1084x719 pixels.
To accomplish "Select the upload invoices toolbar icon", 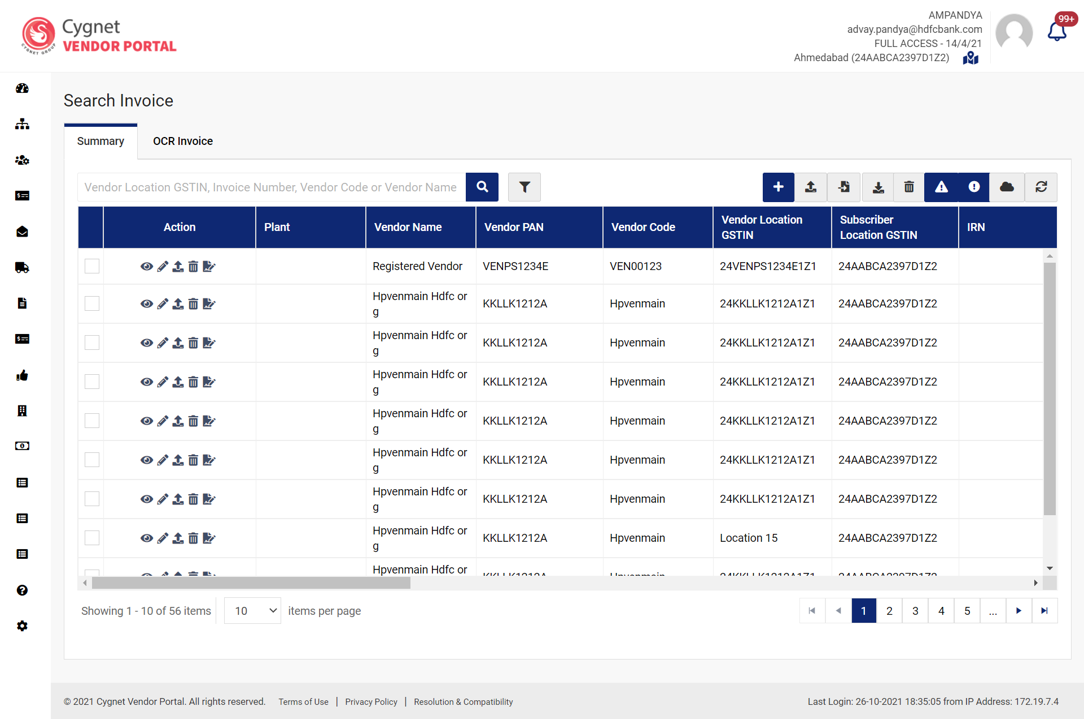I will click(811, 187).
